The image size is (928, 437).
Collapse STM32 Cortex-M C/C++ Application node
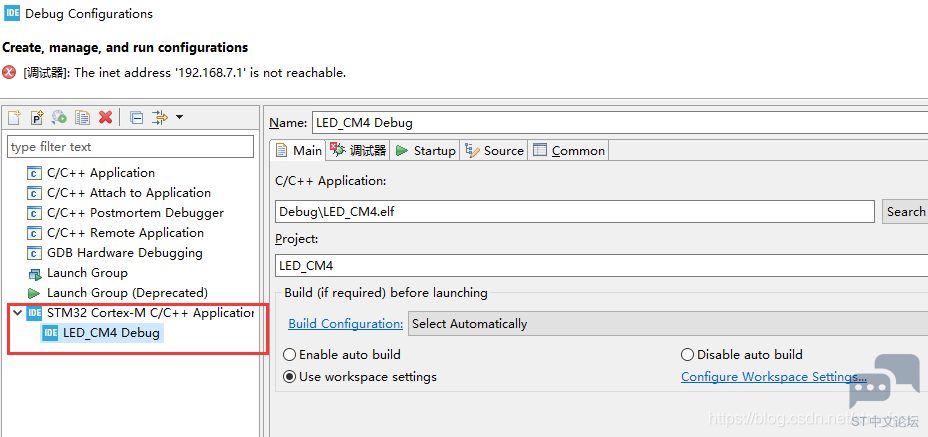tap(17, 313)
